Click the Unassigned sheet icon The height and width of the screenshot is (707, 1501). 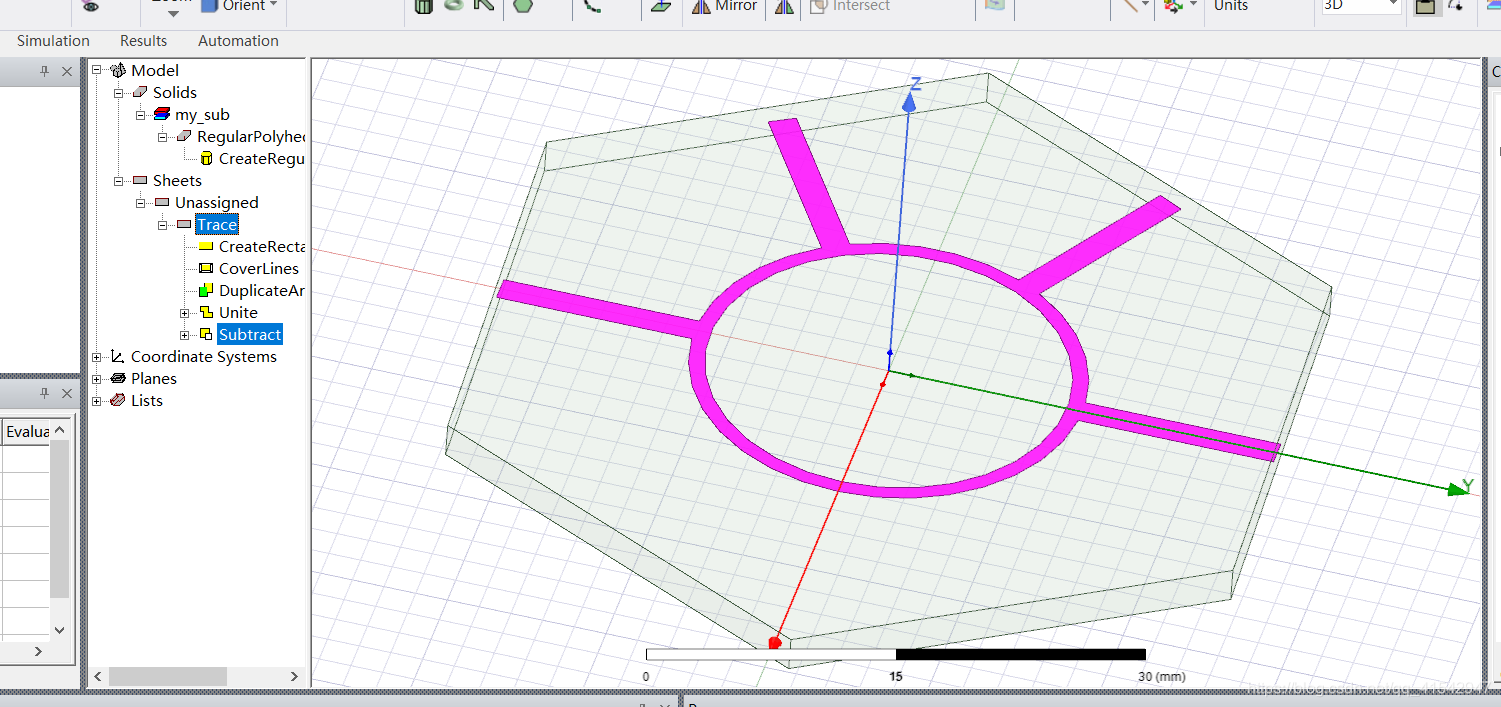pos(162,202)
